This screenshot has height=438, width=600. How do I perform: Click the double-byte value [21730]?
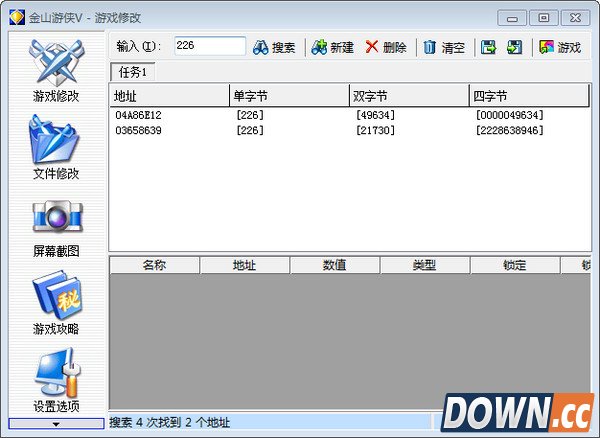click(375, 130)
